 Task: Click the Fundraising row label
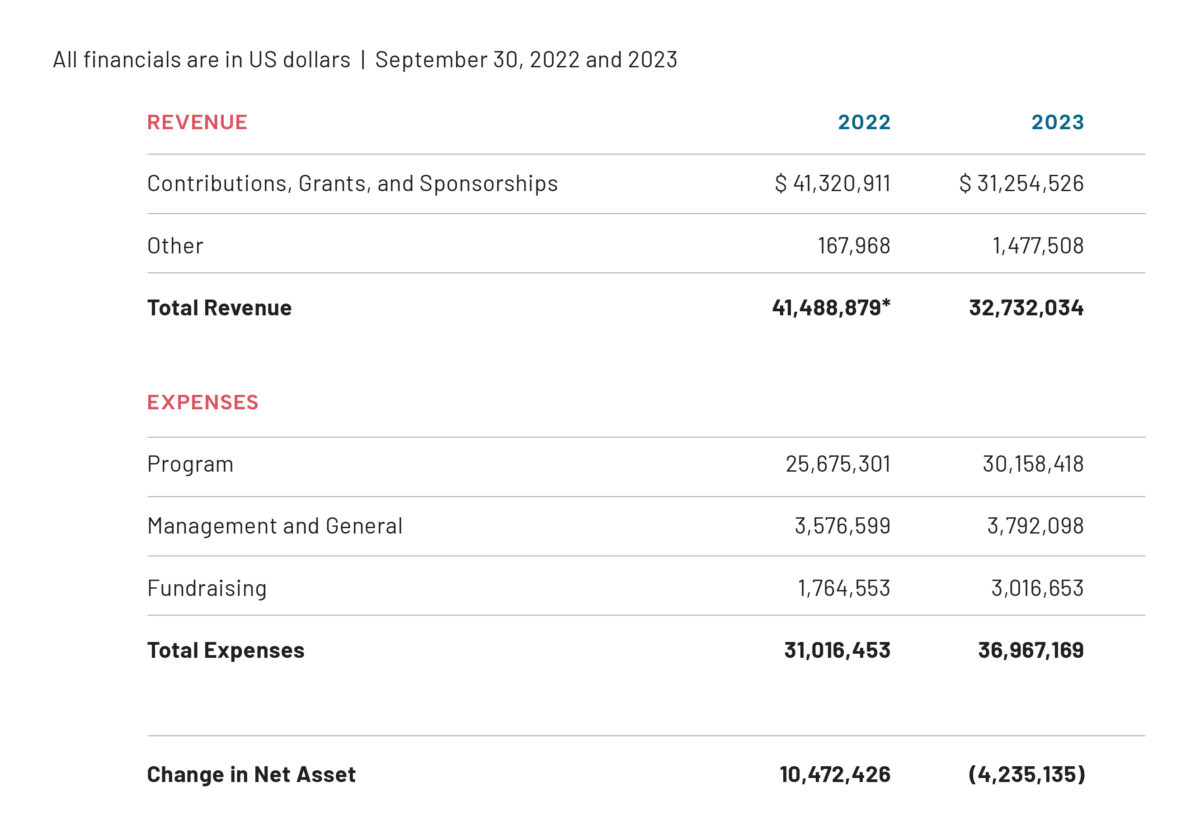[207, 588]
